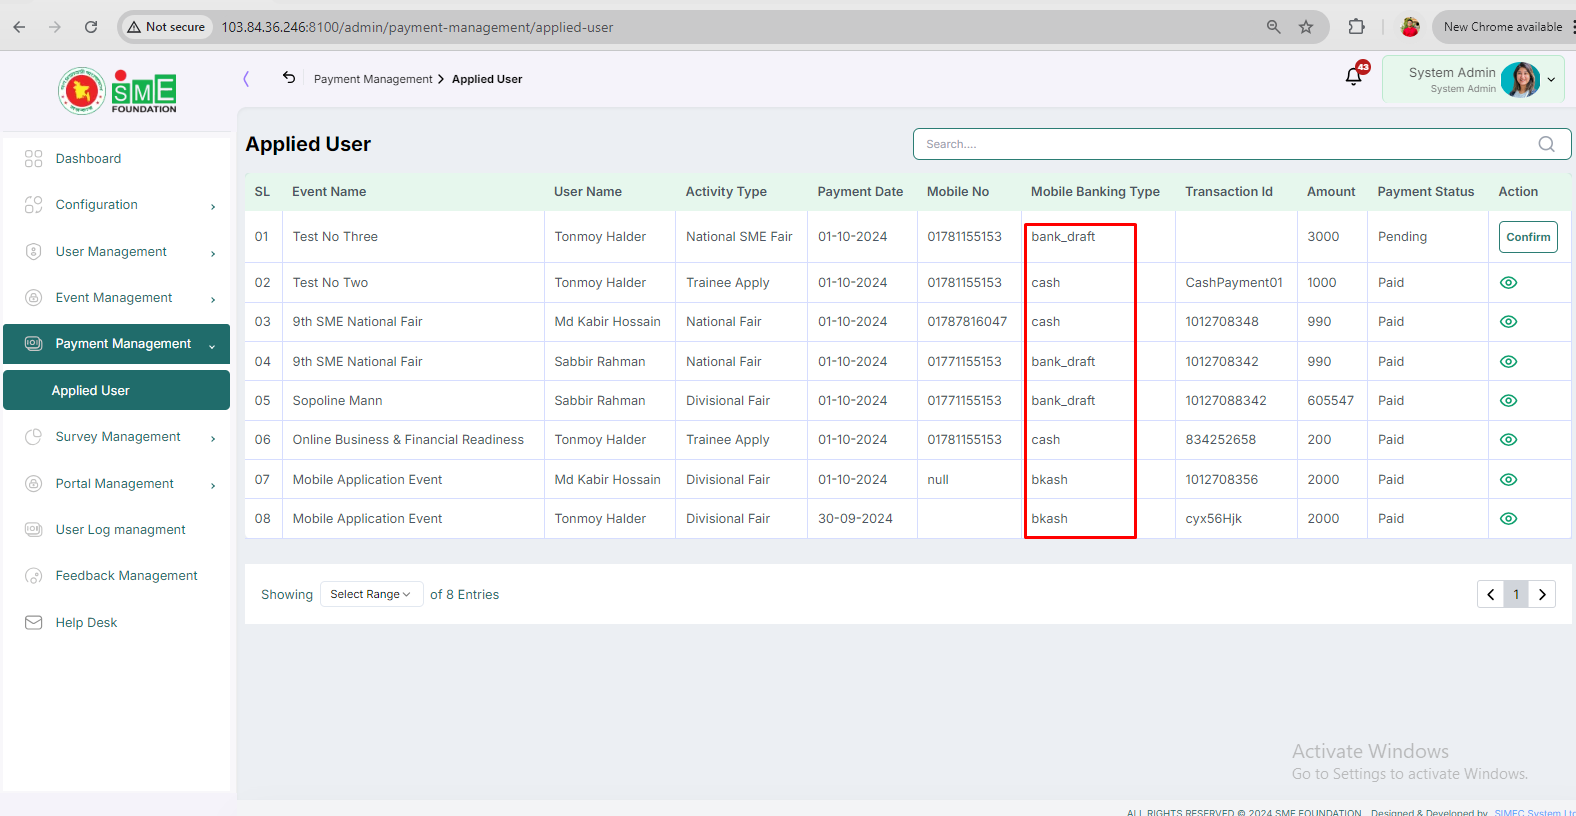The image size is (1576, 816).
Task: Open Chrome extensions puzzle icon
Action: [x=1357, y=27]
